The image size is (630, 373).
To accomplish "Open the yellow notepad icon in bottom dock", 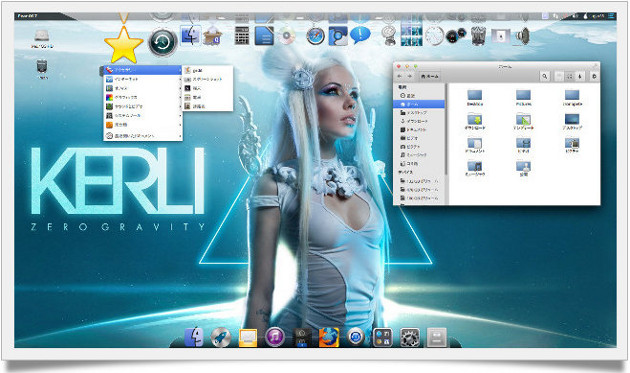I will [x=248, y=337].
